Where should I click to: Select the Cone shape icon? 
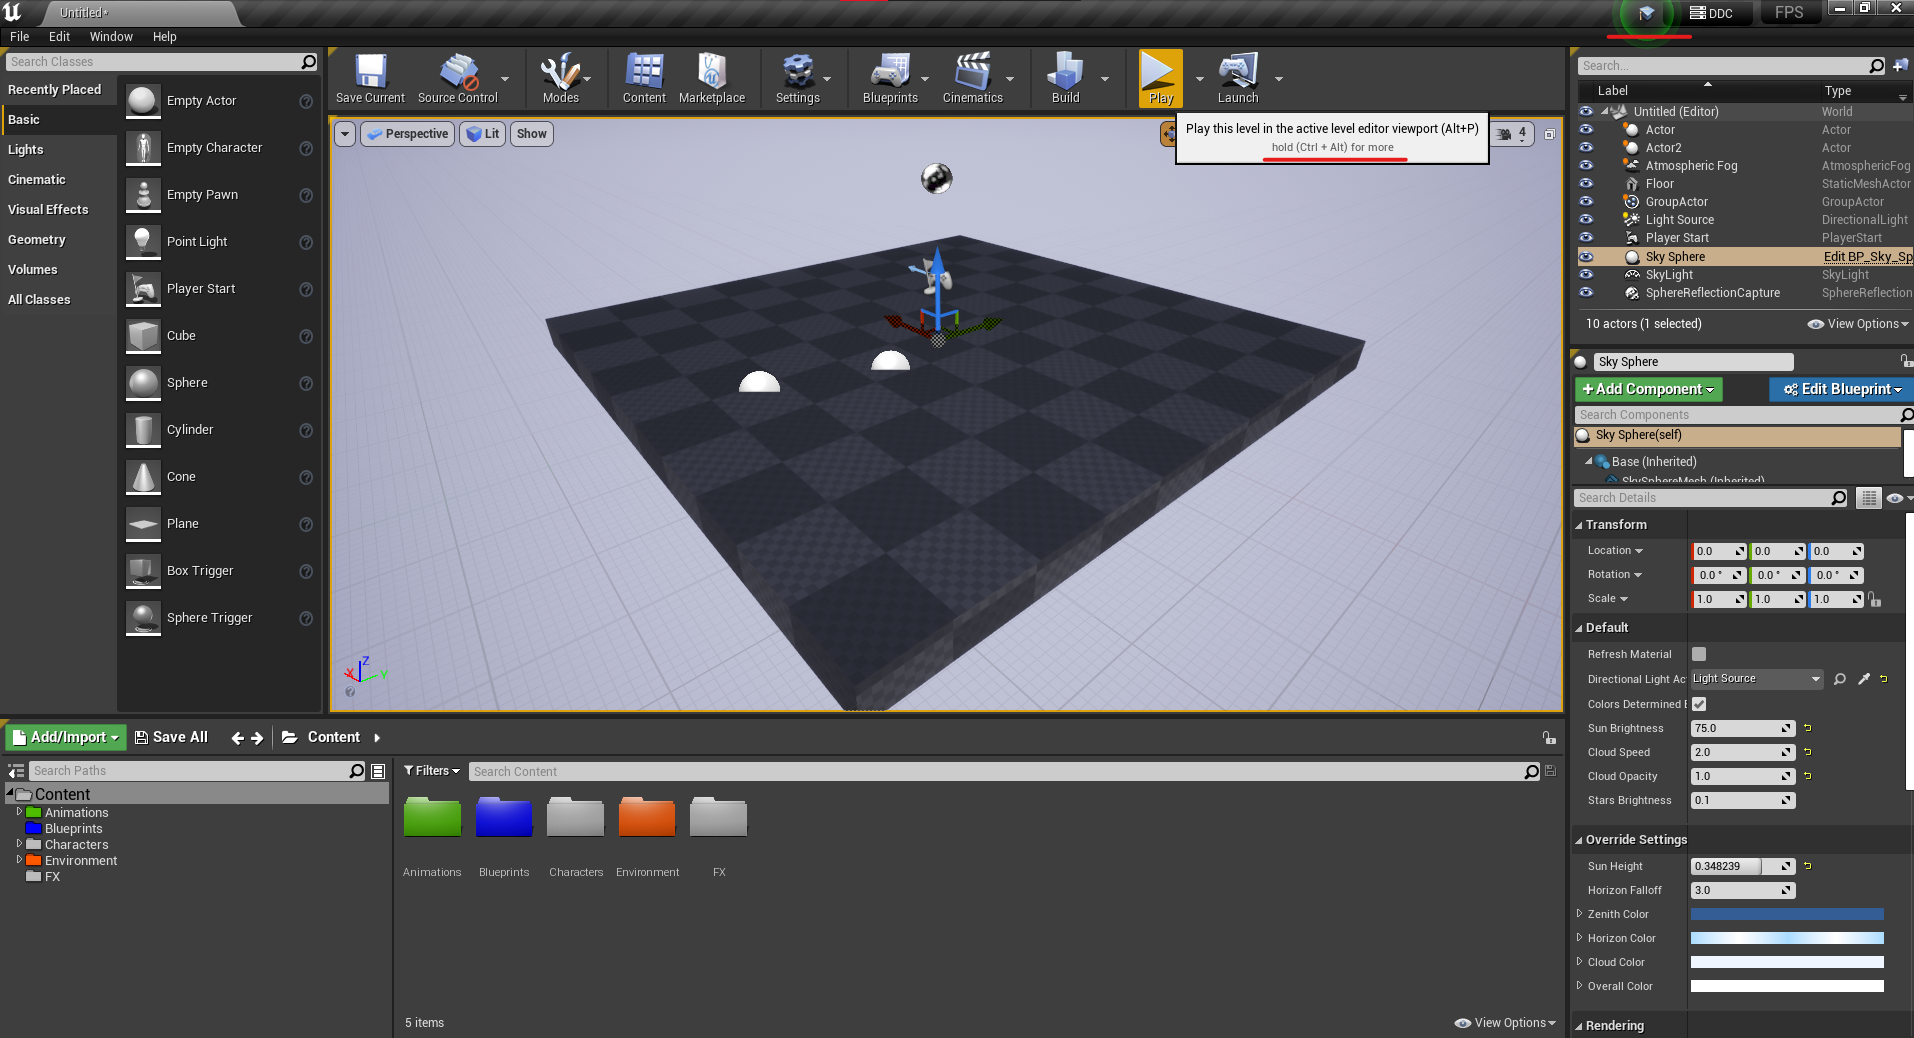[x=143, y=477]
